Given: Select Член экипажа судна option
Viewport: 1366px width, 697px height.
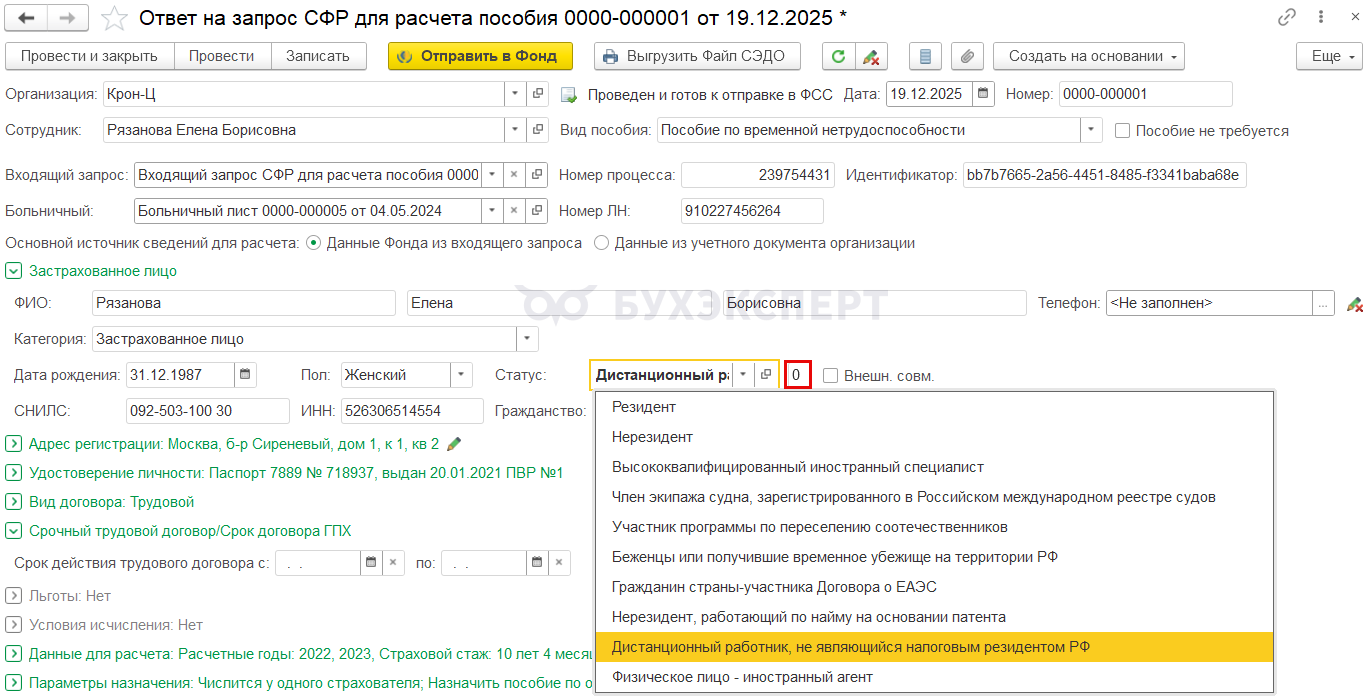Looking at the screenshot, I should pyautogui.click(x=934, y=497).
